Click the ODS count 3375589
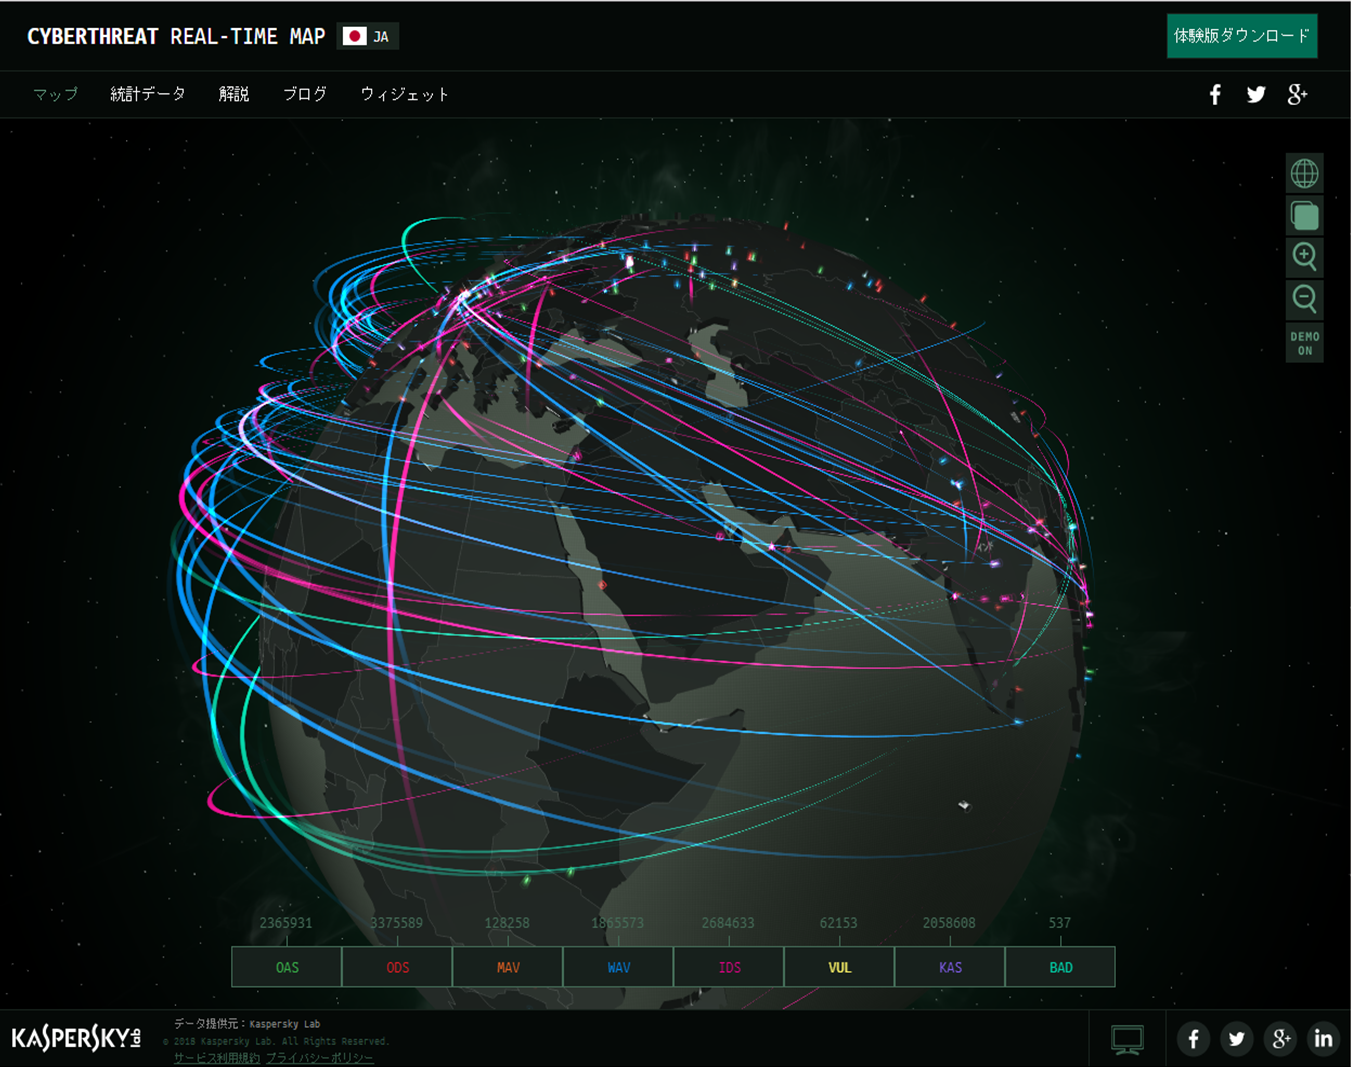The width and height of the screenshot is (1351, 1067). pos(397,923)
